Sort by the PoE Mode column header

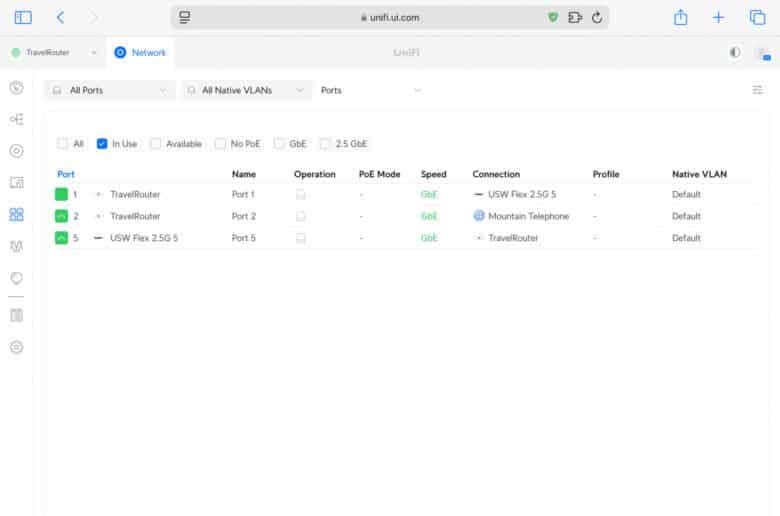point(380,174)
